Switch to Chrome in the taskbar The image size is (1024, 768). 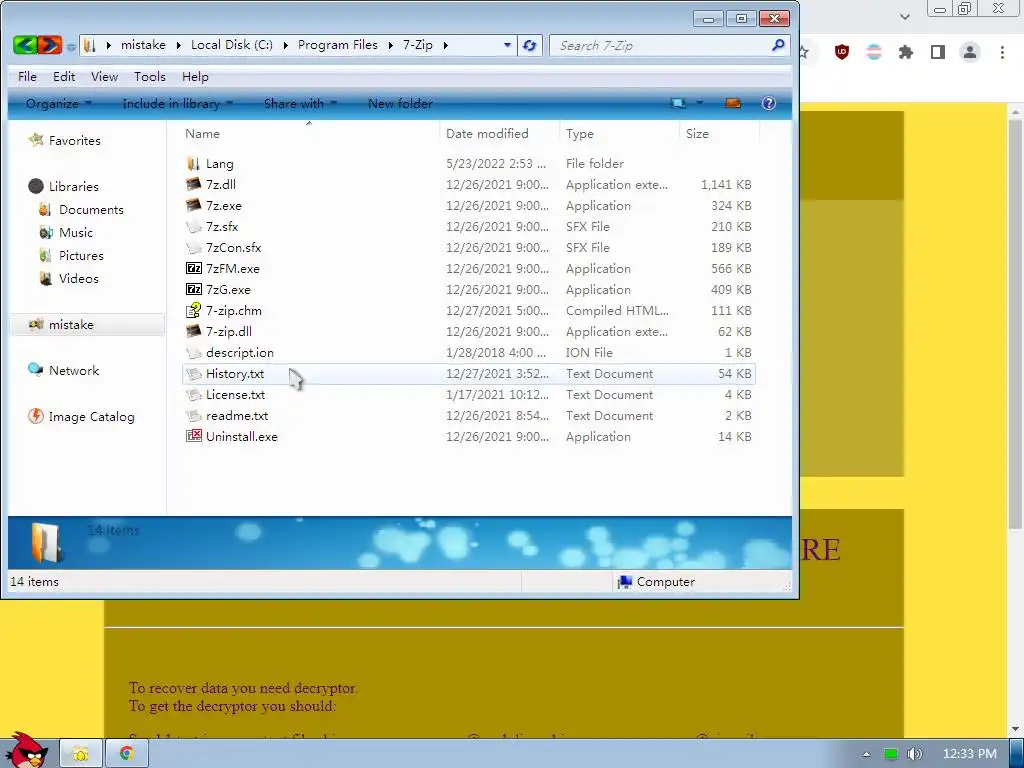[x=127, y=754]
